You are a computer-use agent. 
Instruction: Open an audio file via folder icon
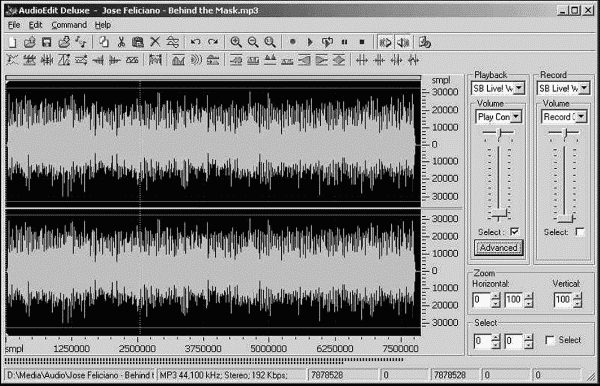[x=29, y=42]
